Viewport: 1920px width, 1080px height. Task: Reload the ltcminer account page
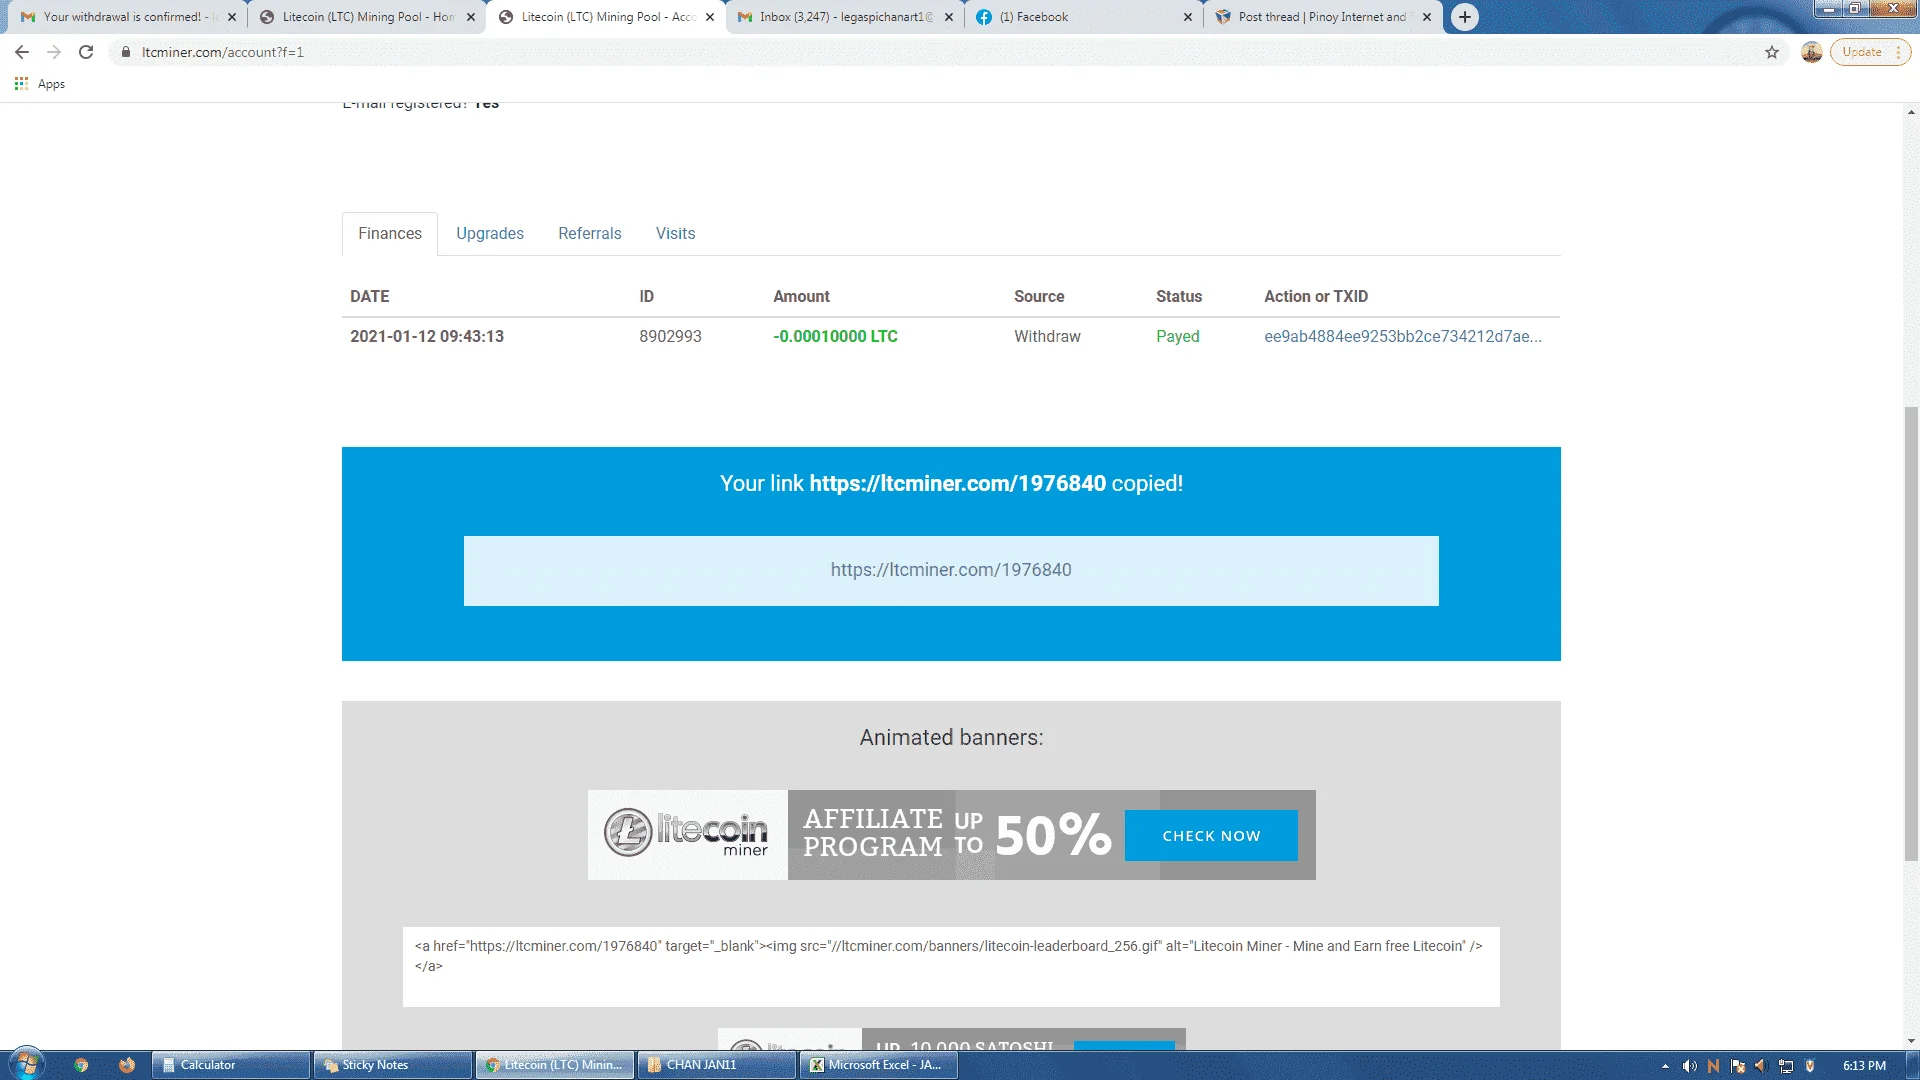click(86, 52)
